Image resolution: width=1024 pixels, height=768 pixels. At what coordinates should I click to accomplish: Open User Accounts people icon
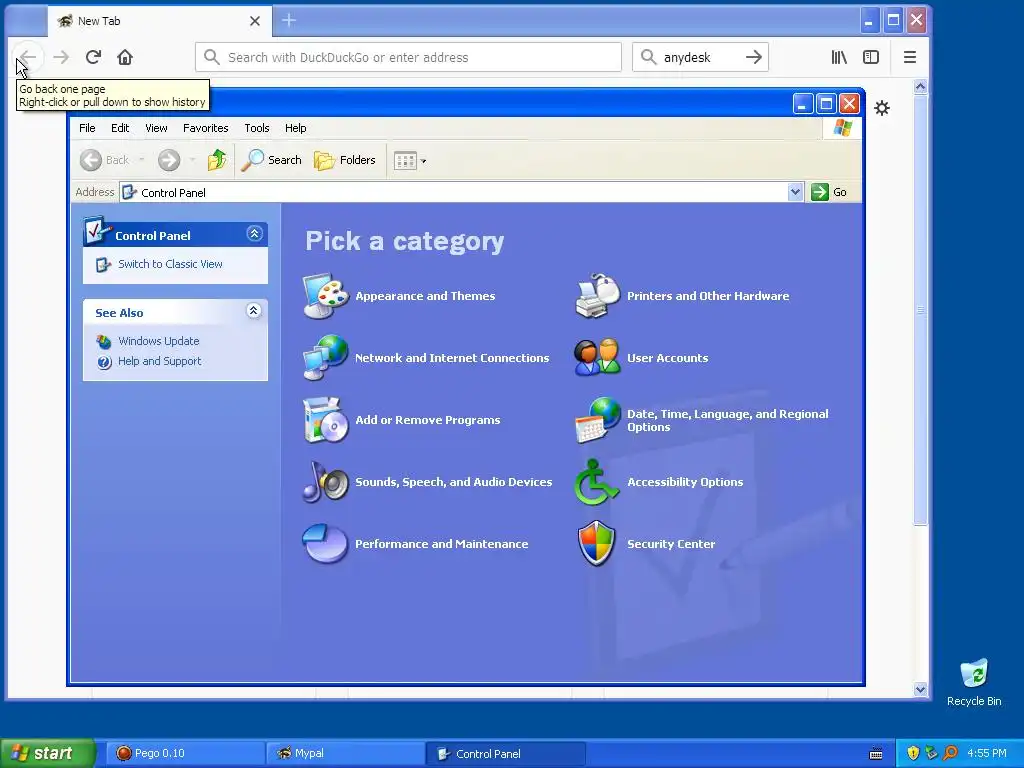point(597,357)
